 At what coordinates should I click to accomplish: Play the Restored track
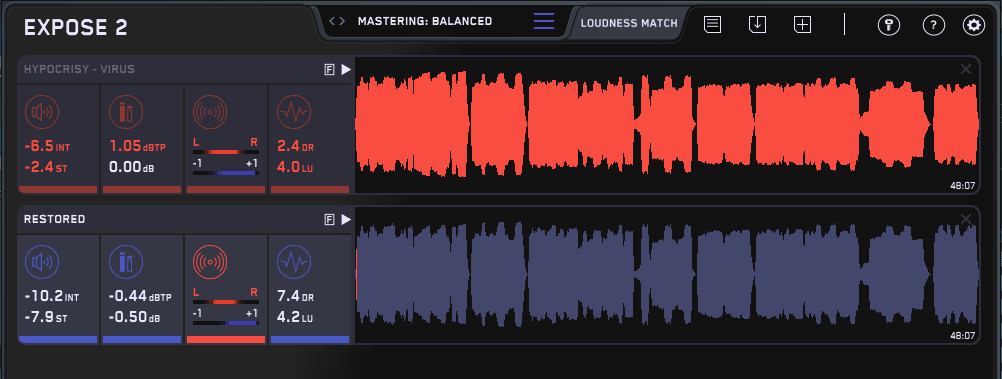pyautogui.click(x=346, y=220)
